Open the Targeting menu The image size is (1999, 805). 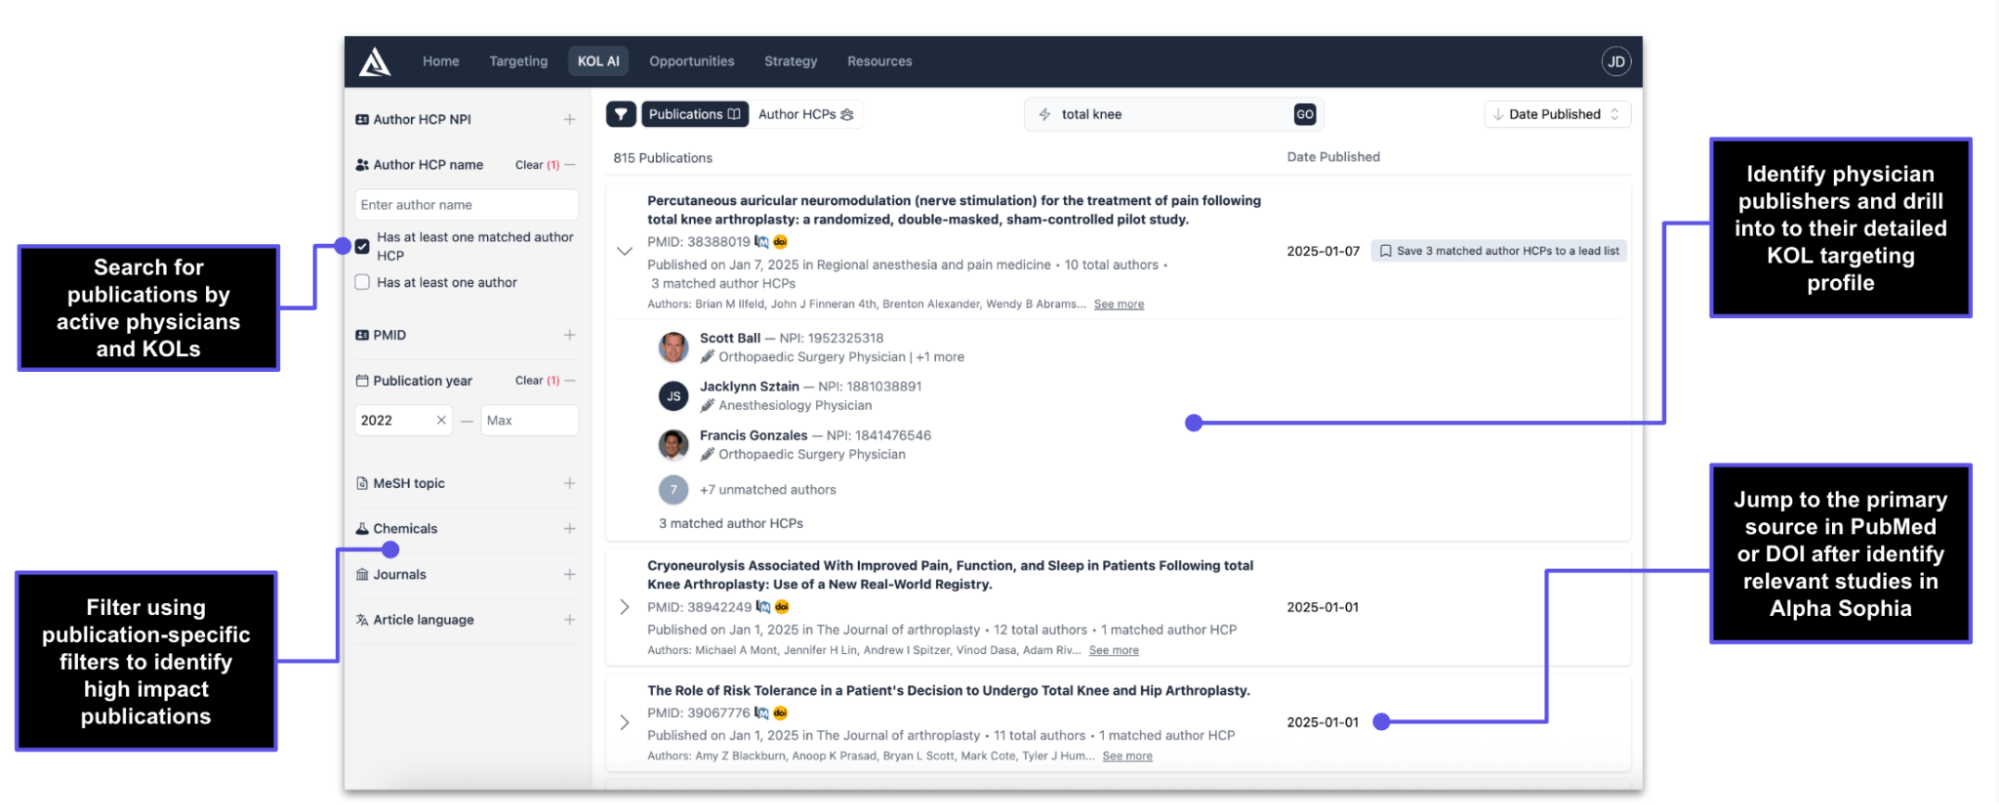[x=518, y=61]
